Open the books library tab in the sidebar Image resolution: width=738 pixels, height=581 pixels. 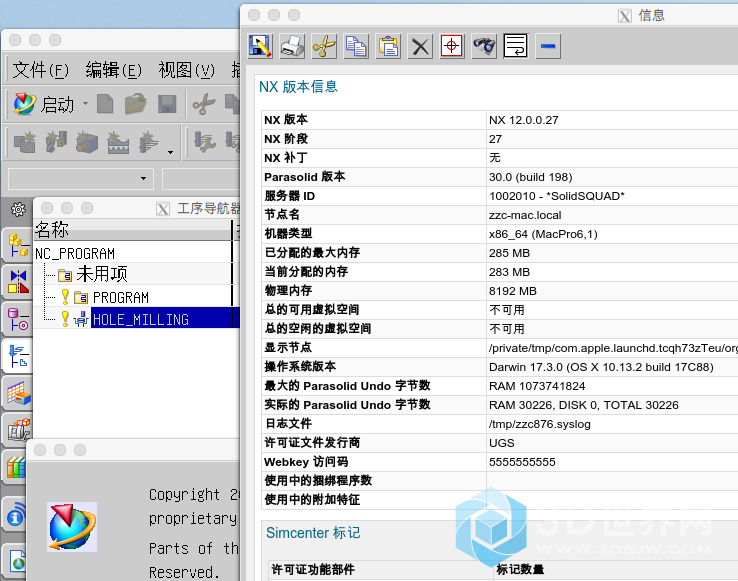point(16,467)
